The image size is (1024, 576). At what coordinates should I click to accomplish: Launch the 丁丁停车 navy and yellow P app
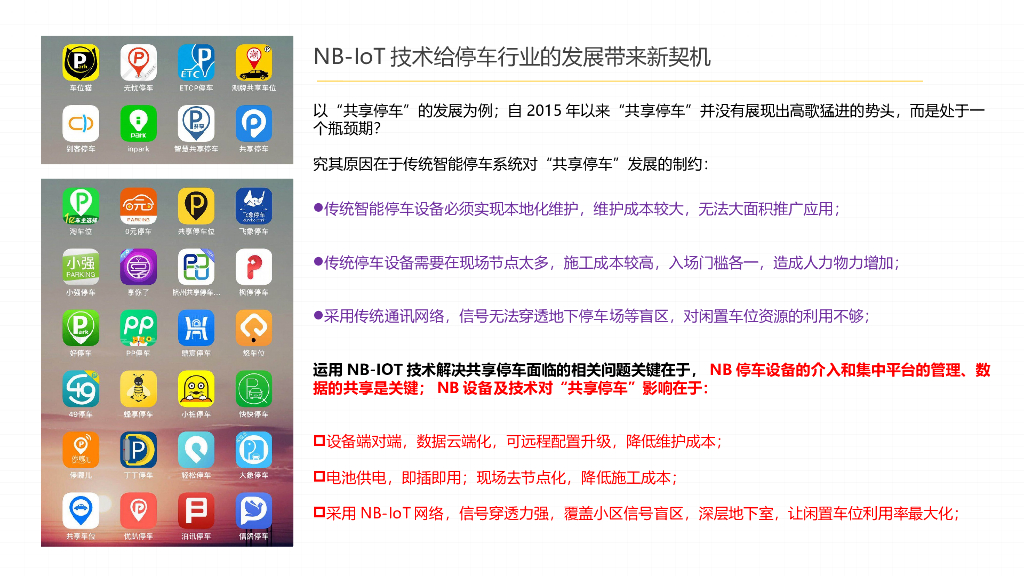138,450
